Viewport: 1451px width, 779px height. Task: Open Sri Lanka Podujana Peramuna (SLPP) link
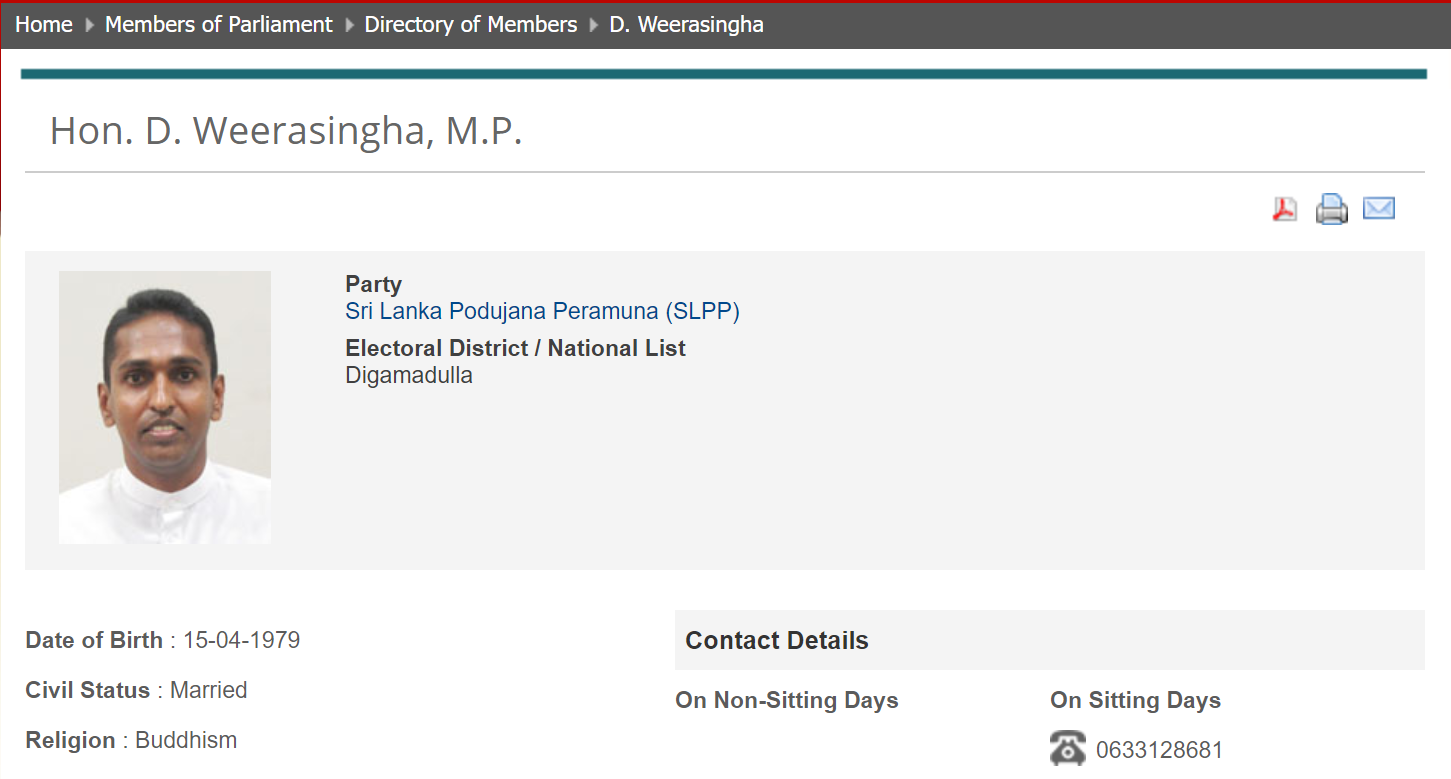[x=543, y=311]
